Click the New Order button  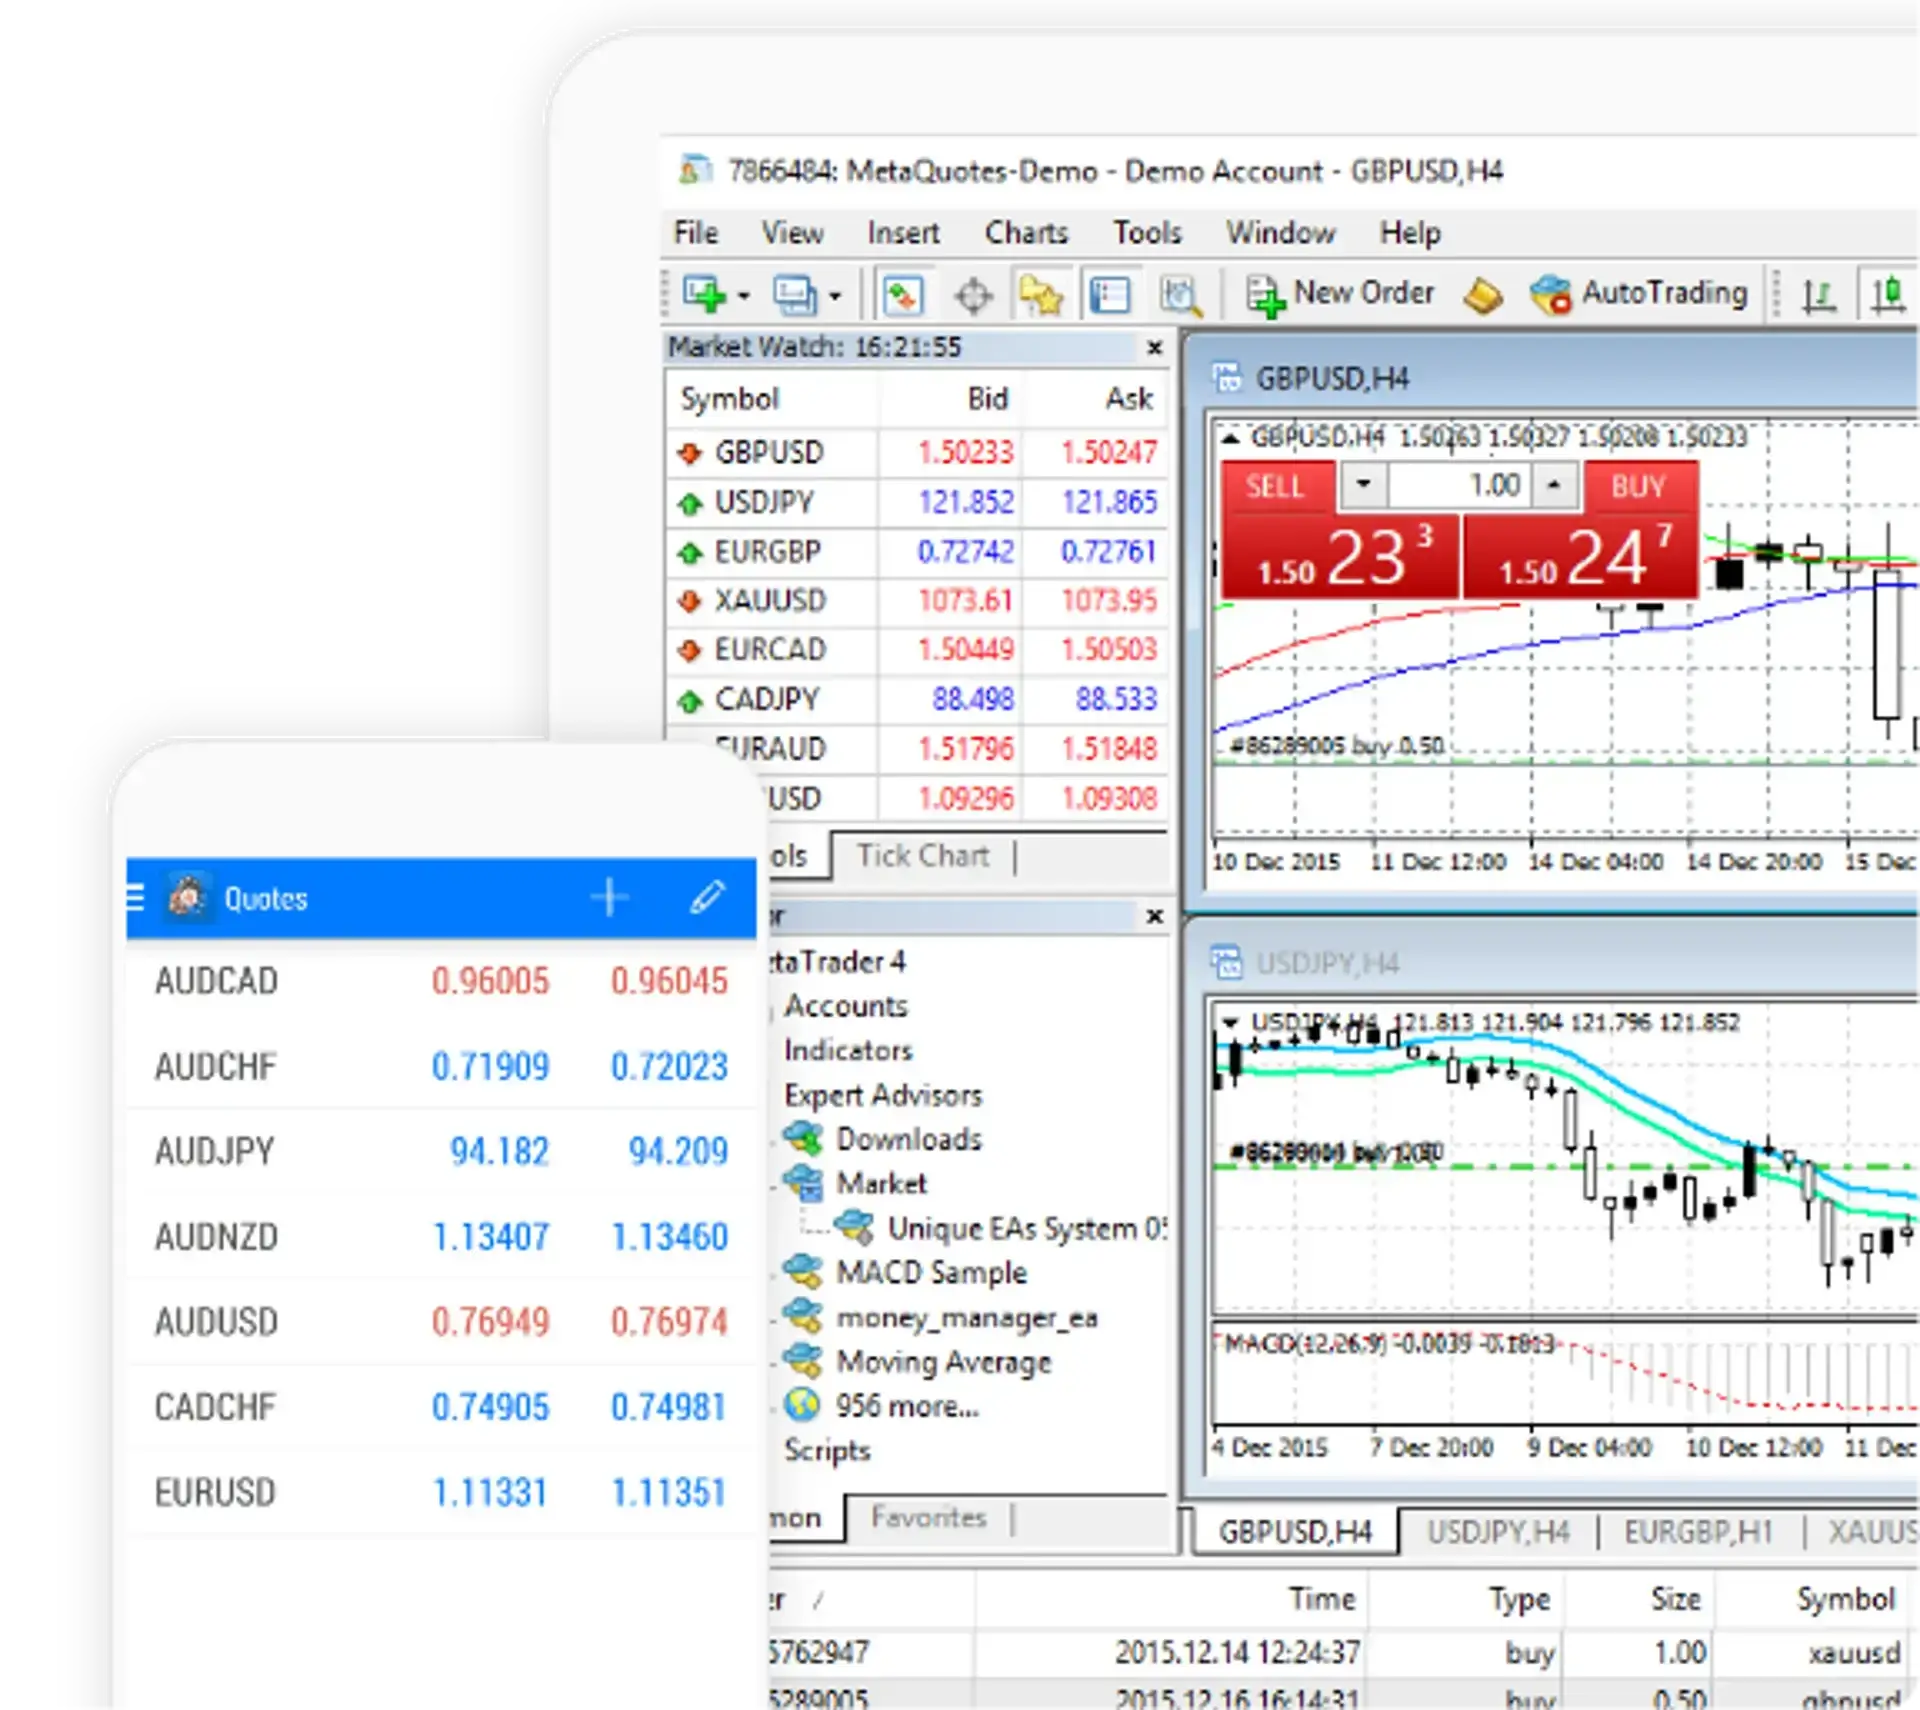click(x=1339, y=294)
